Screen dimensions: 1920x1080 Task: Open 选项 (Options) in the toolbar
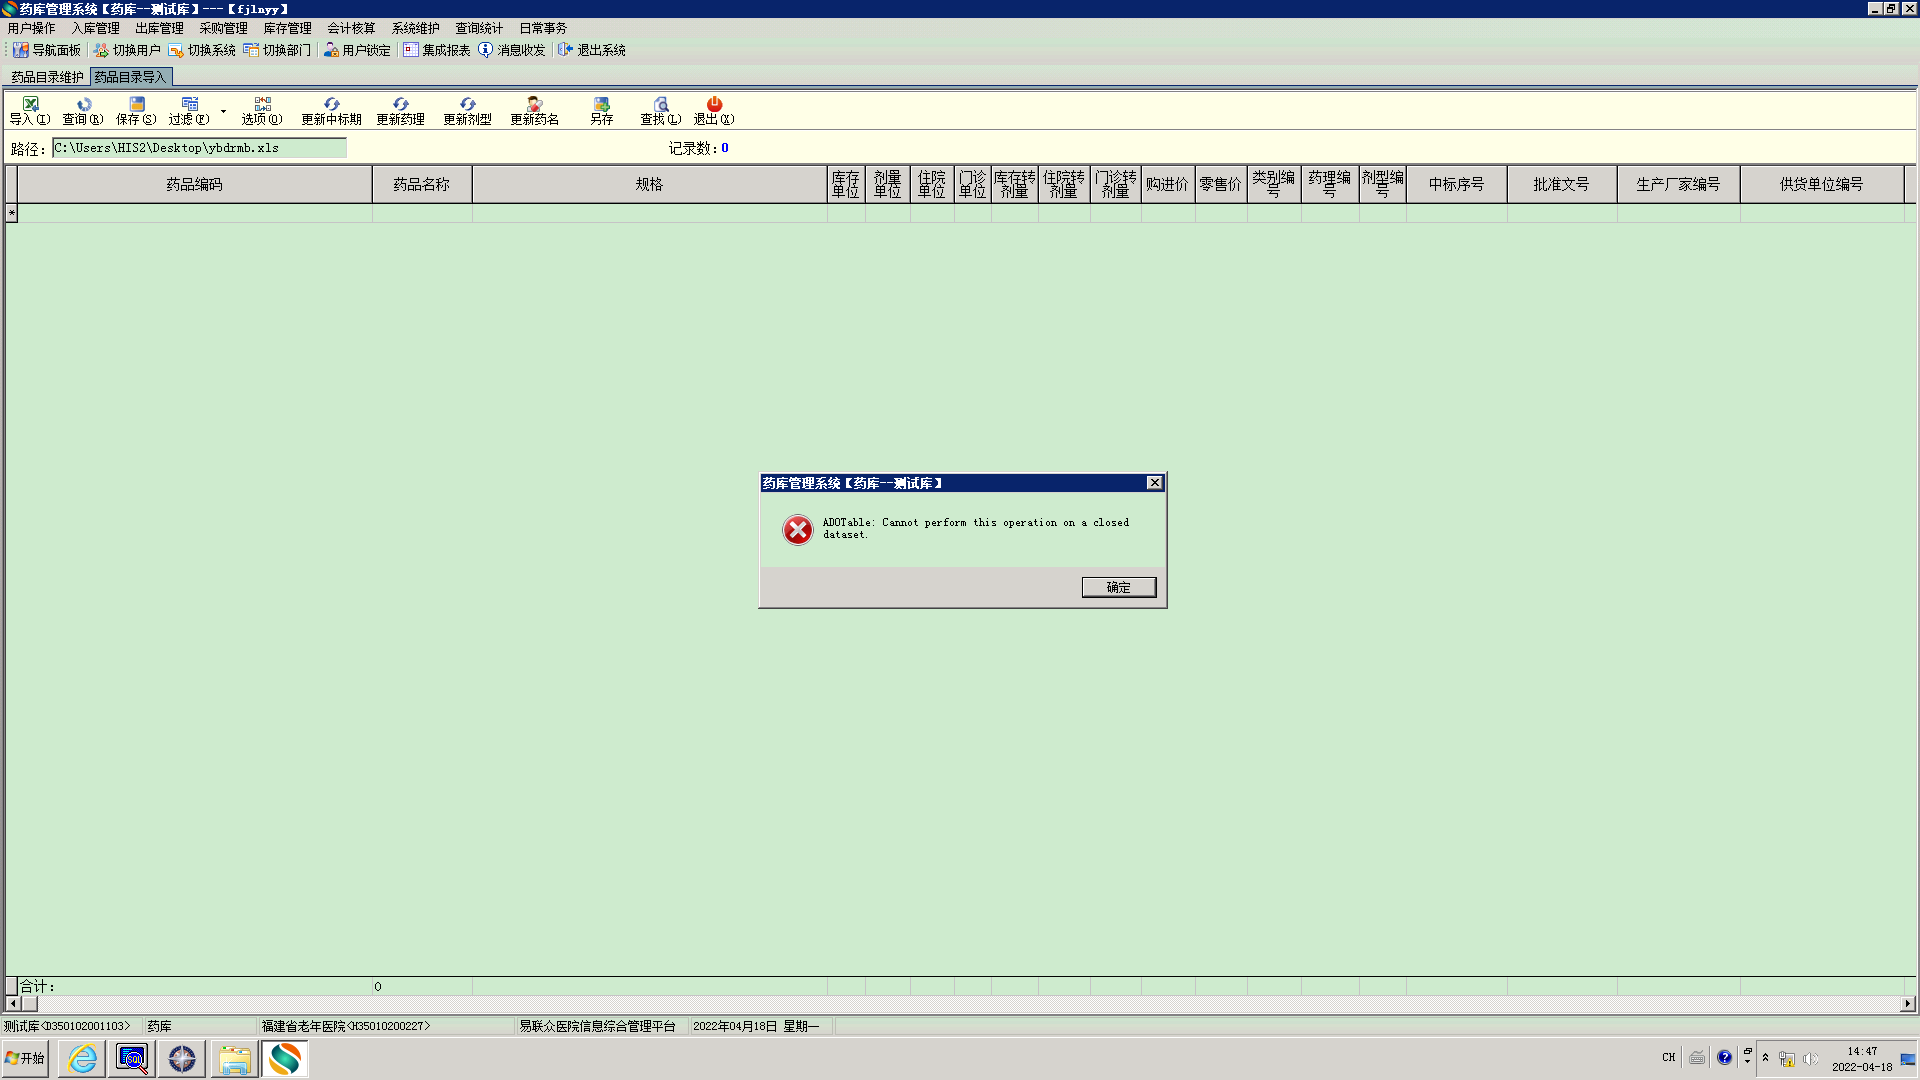pyautogui.click(x=262, y=105)
